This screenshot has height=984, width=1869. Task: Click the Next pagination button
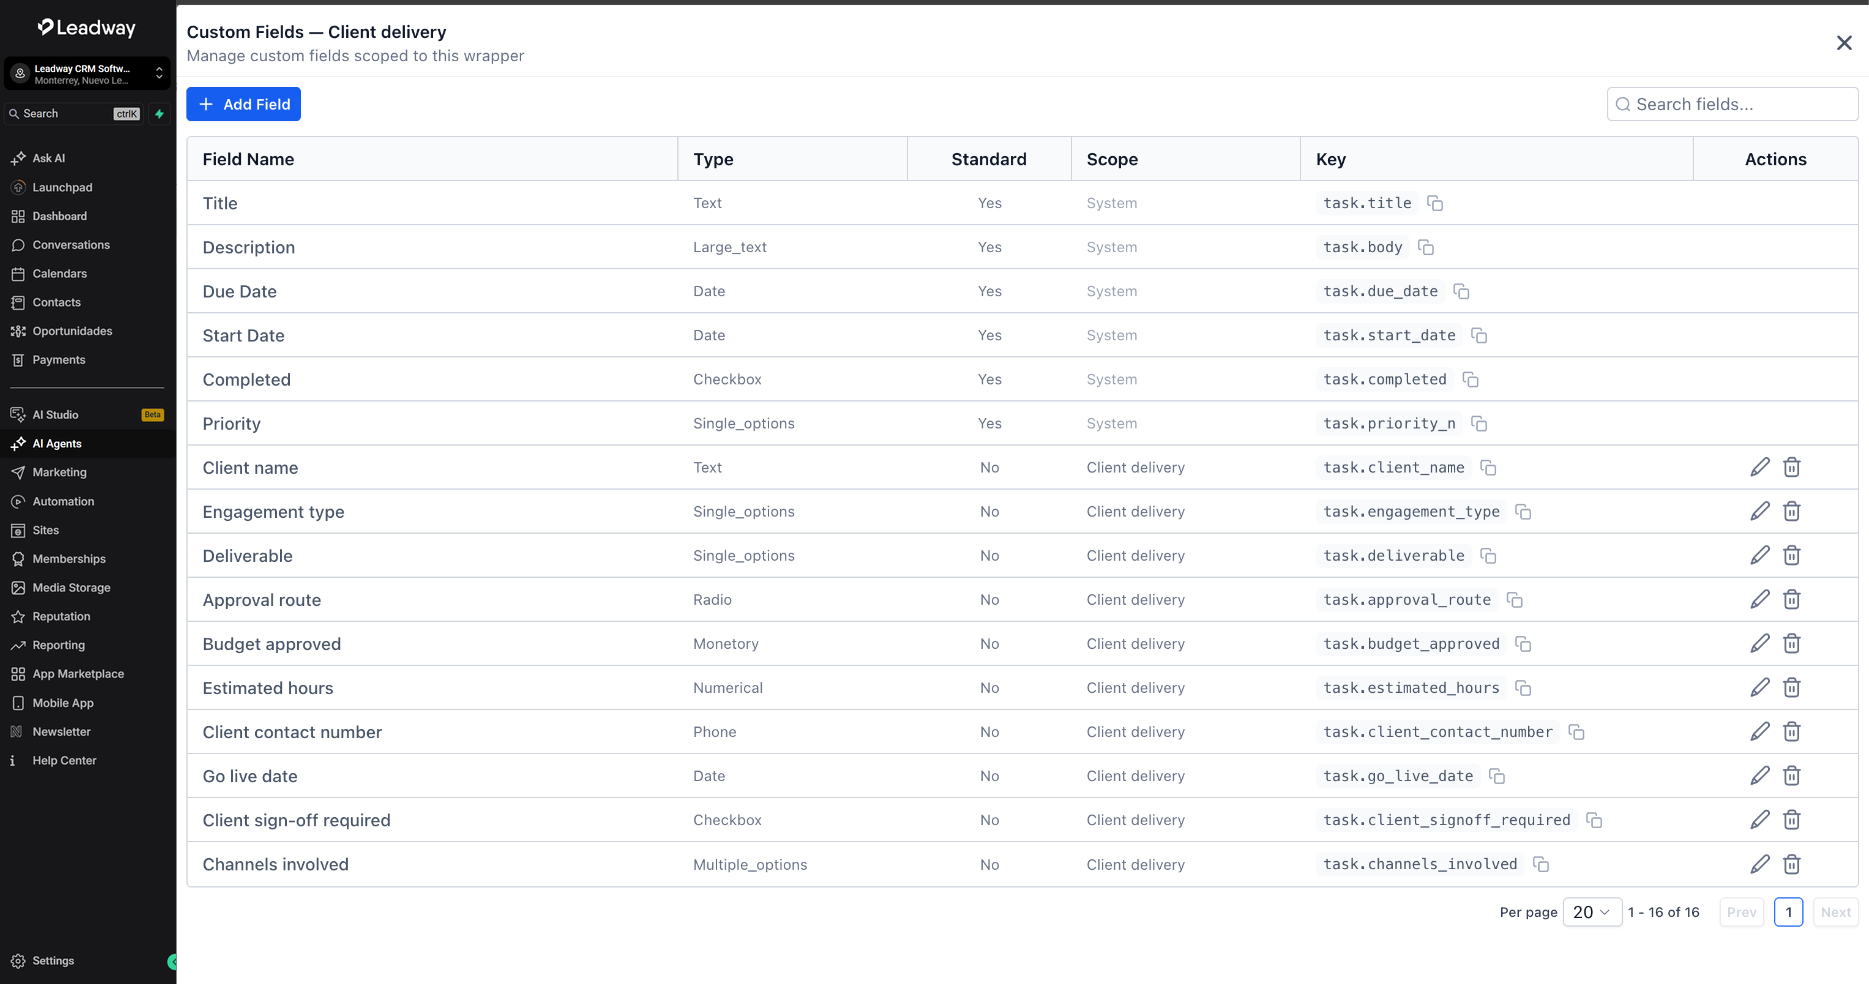tap(1836, 912)
